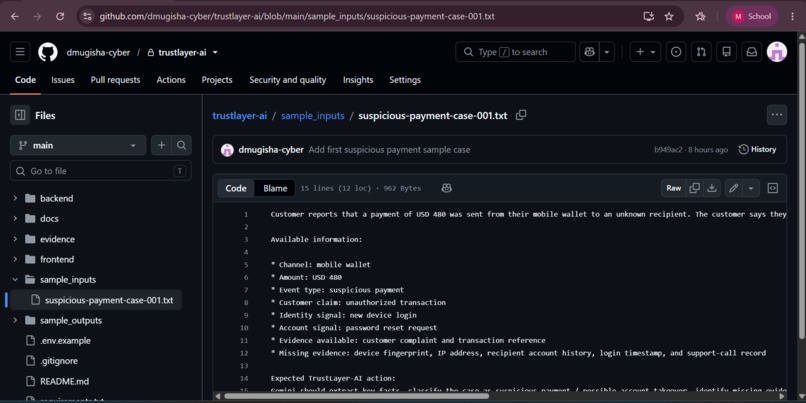Open Copilot icon in file toolbar
The height and width of the screenshot is (403, 806).
pyautogui.click(x=447, y=188)
